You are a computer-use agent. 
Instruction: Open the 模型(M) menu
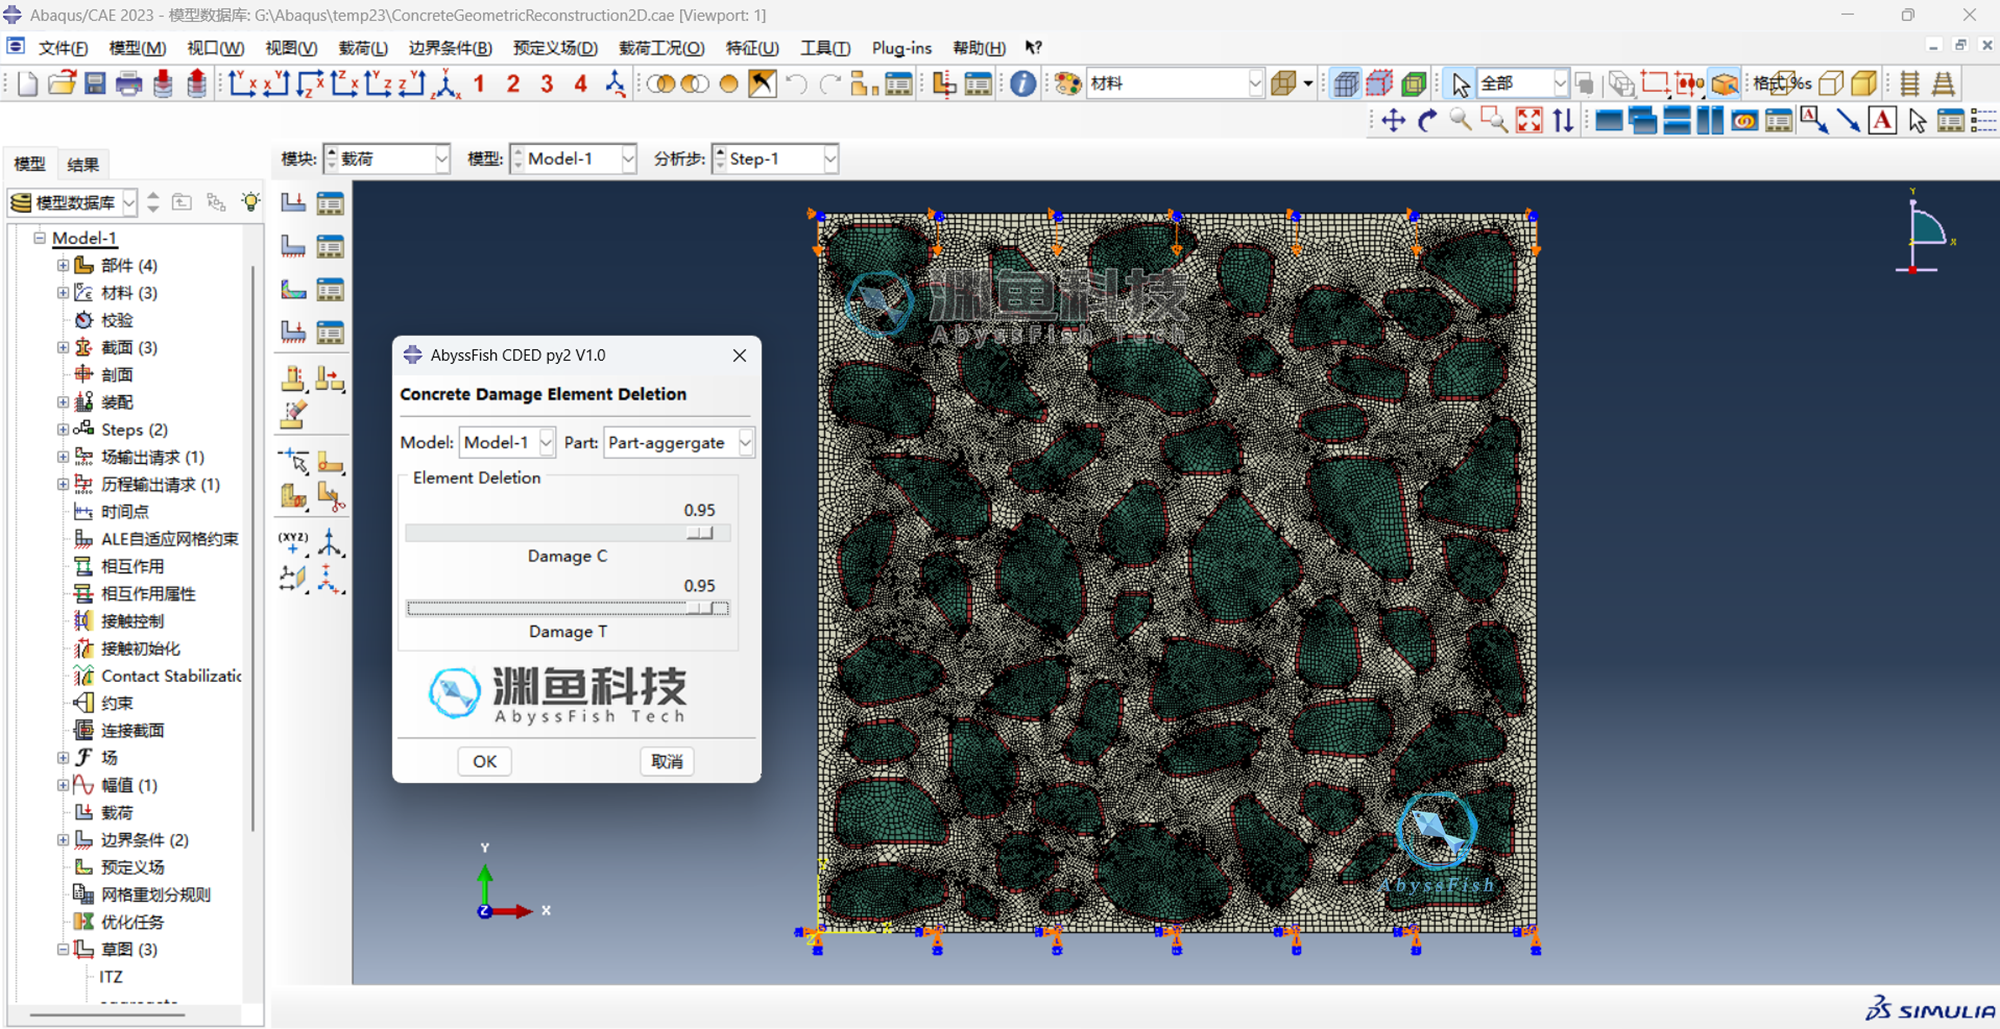(x=137, y=48)
